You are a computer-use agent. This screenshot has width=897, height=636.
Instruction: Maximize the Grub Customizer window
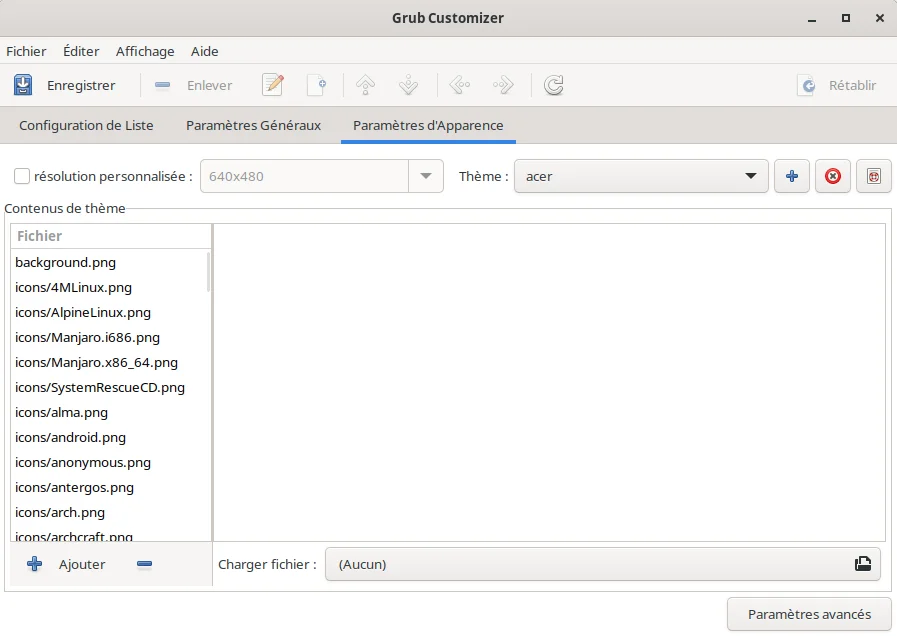tap(846, 18)
